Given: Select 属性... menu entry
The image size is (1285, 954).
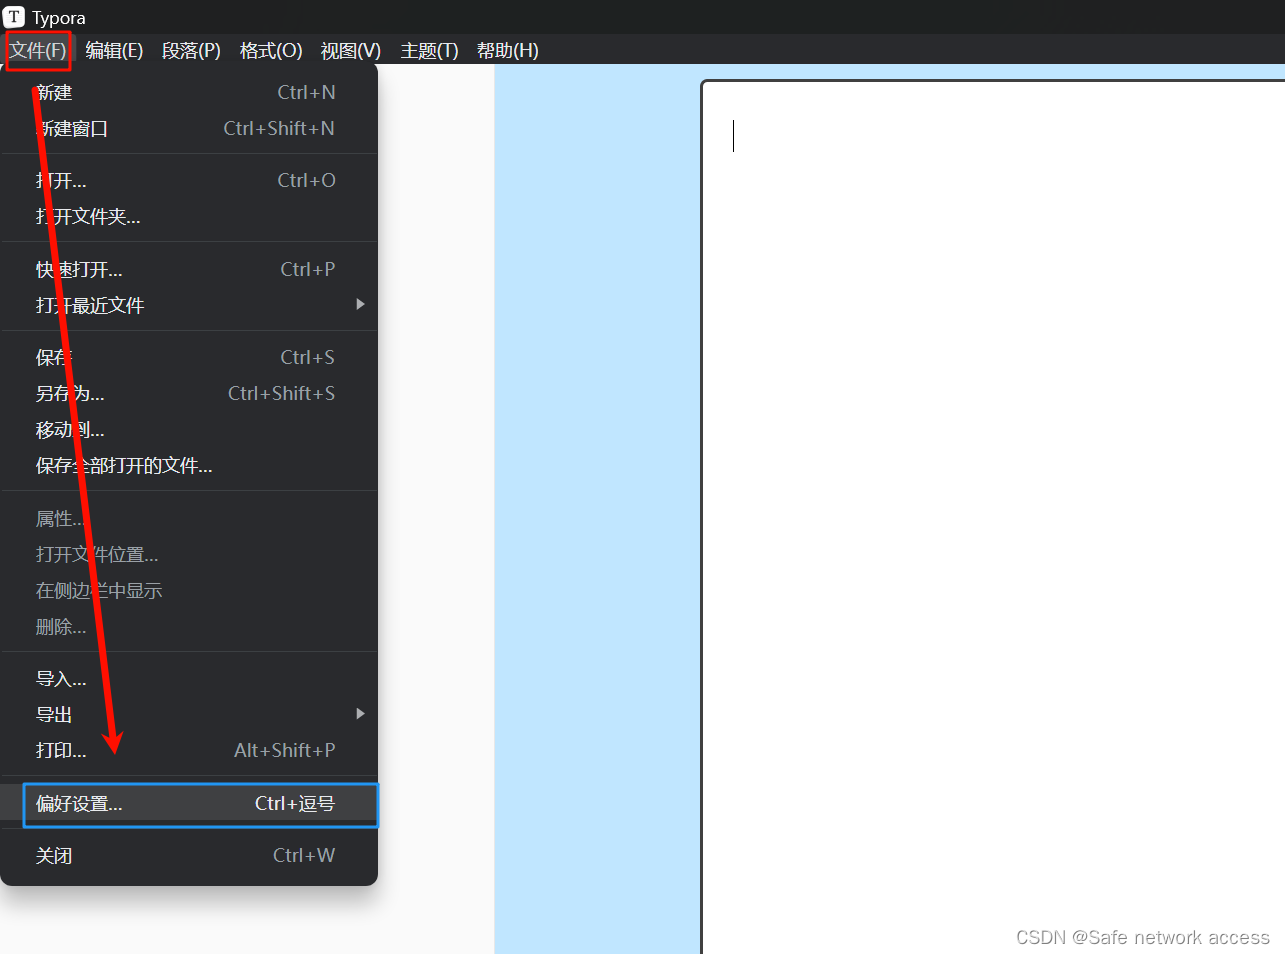Looking at the screenshot, I should 189,519.
